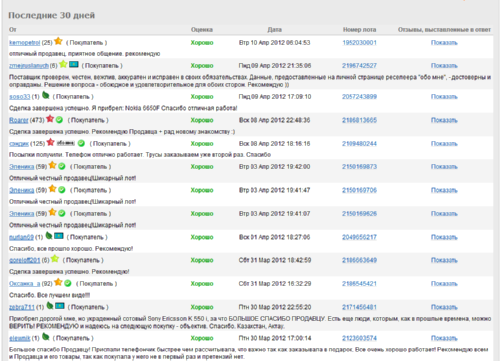This screenshot has width=500, height=361.
Task: Open user profile kemopetrol
Action: (x=25, y=43)
